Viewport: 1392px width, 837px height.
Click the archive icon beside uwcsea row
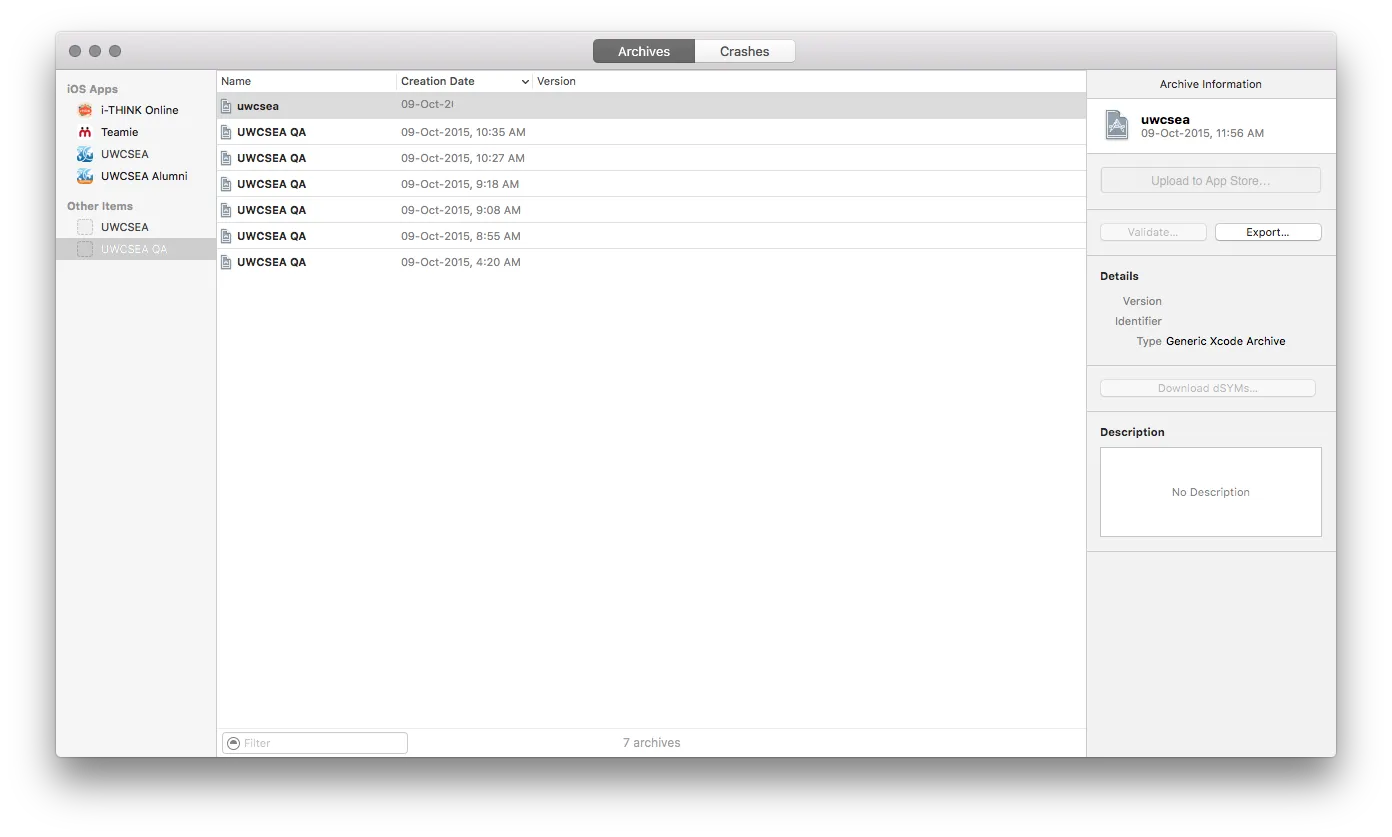pos(226,106)
